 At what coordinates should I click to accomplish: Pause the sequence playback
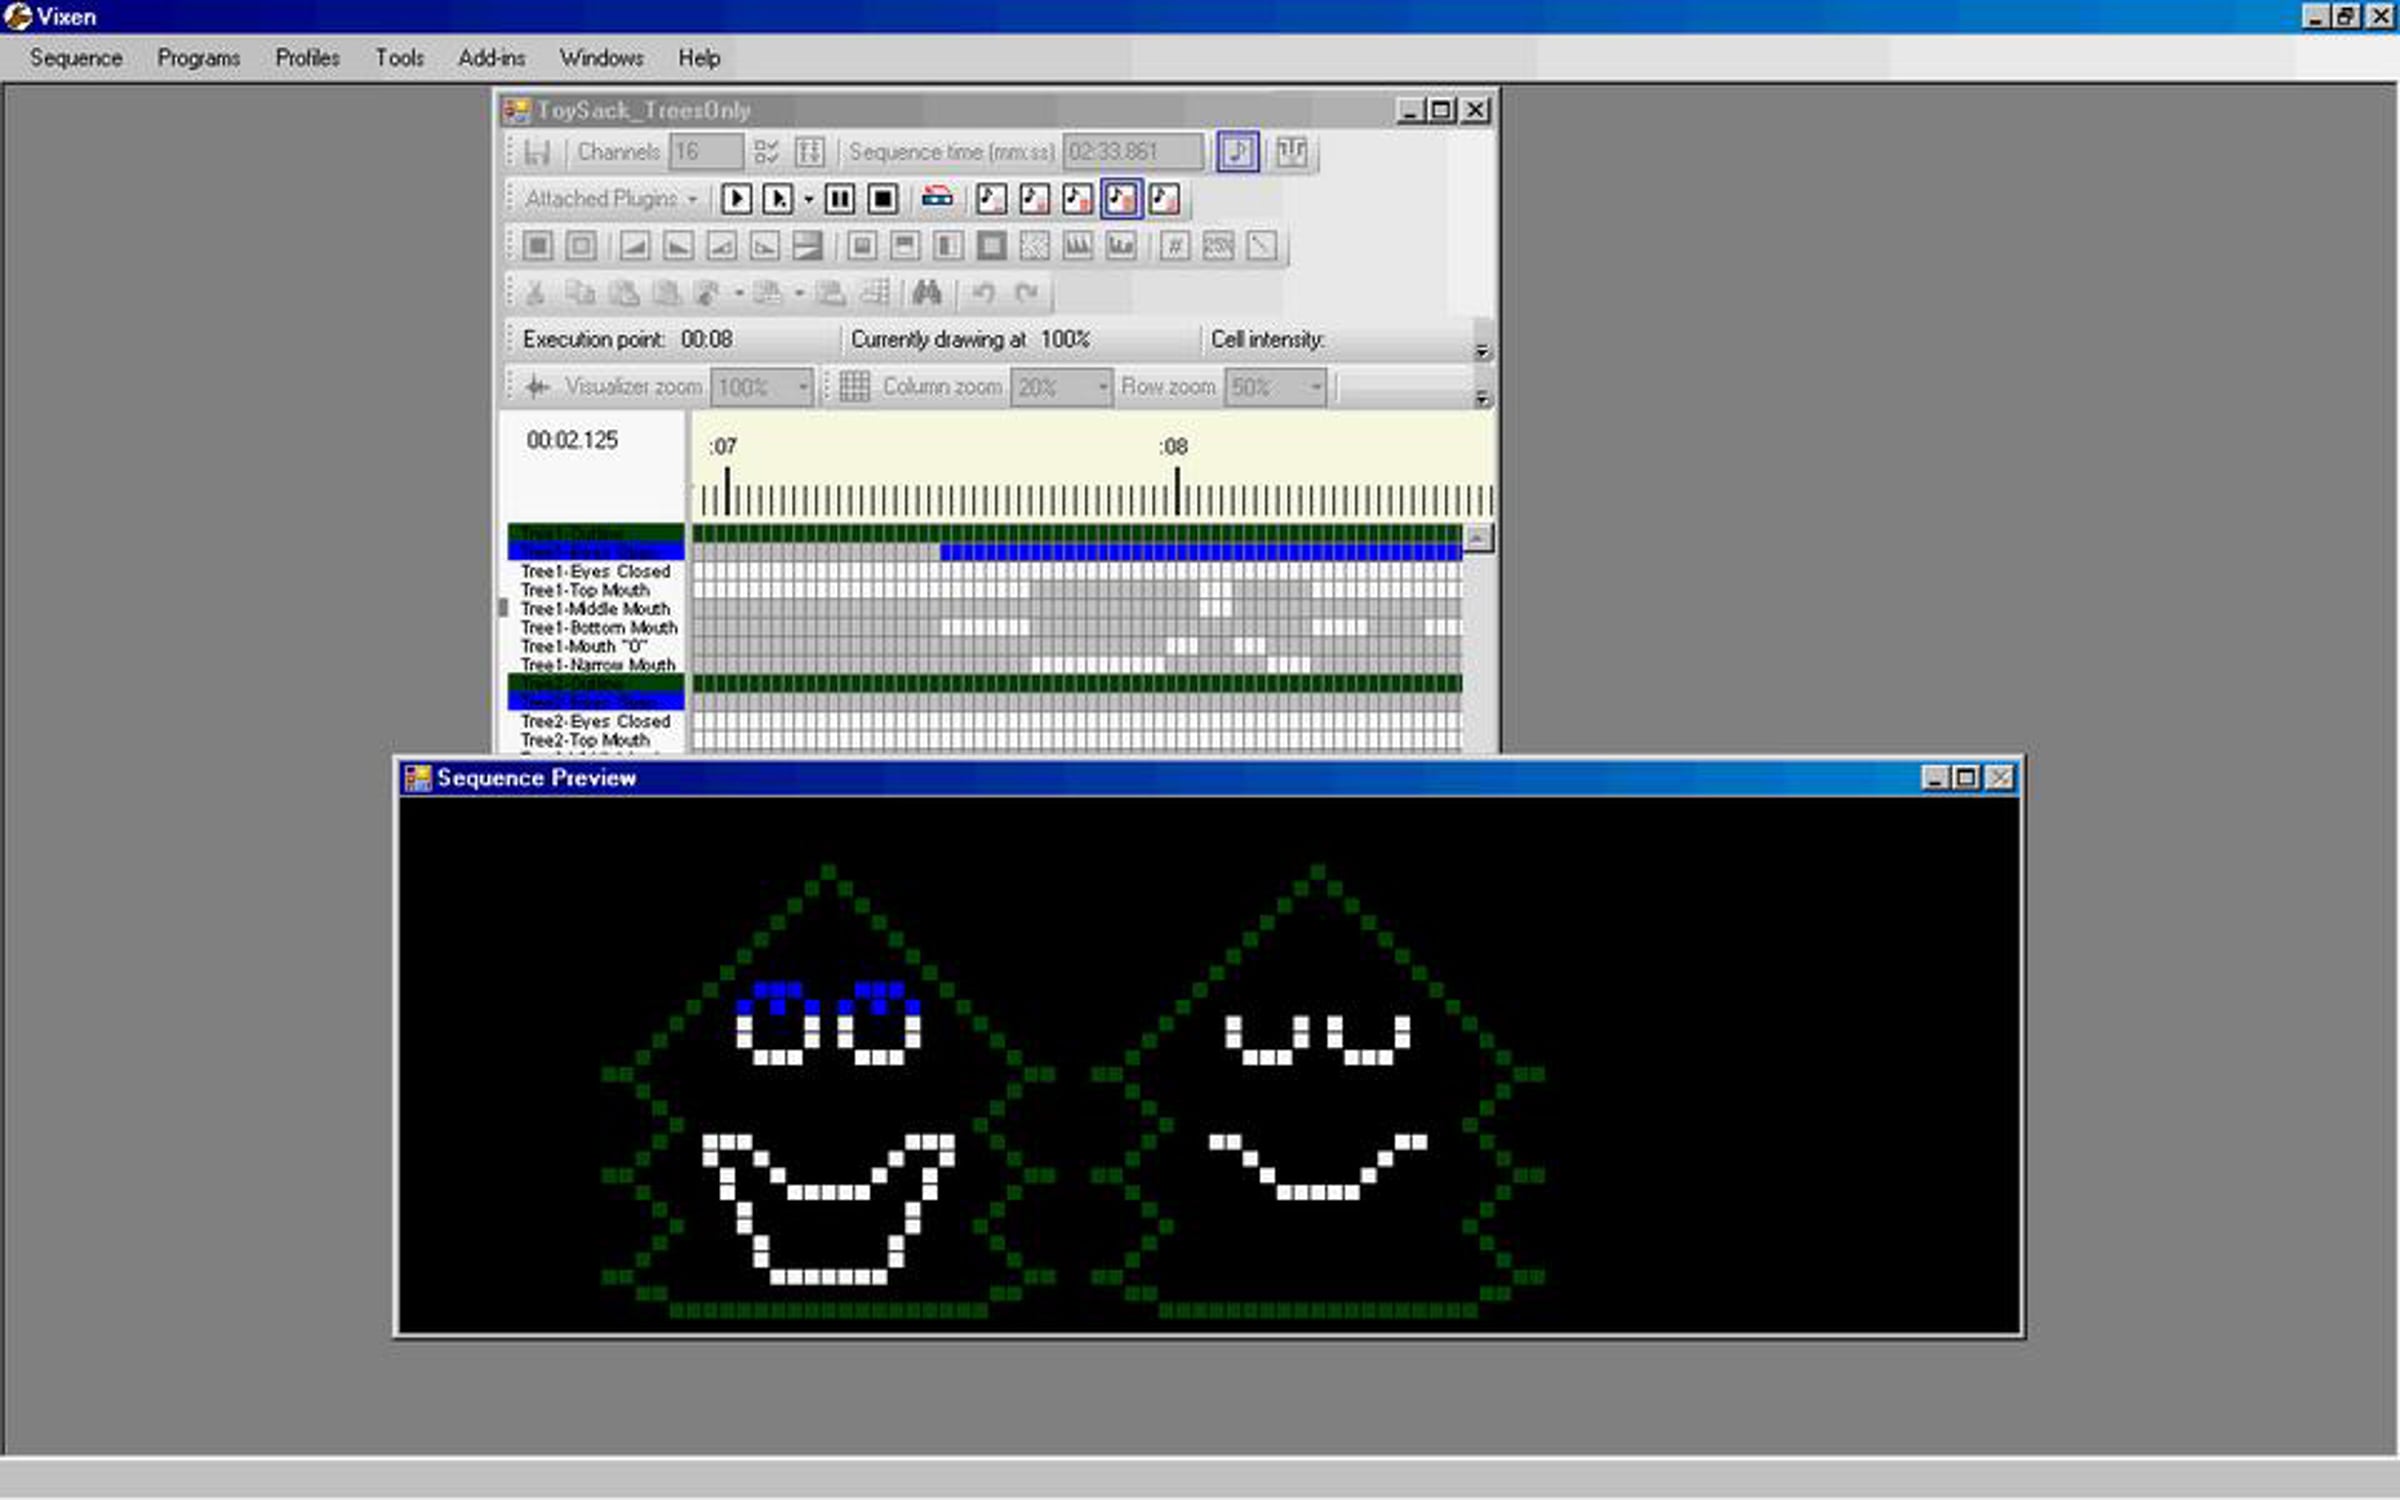840,199
